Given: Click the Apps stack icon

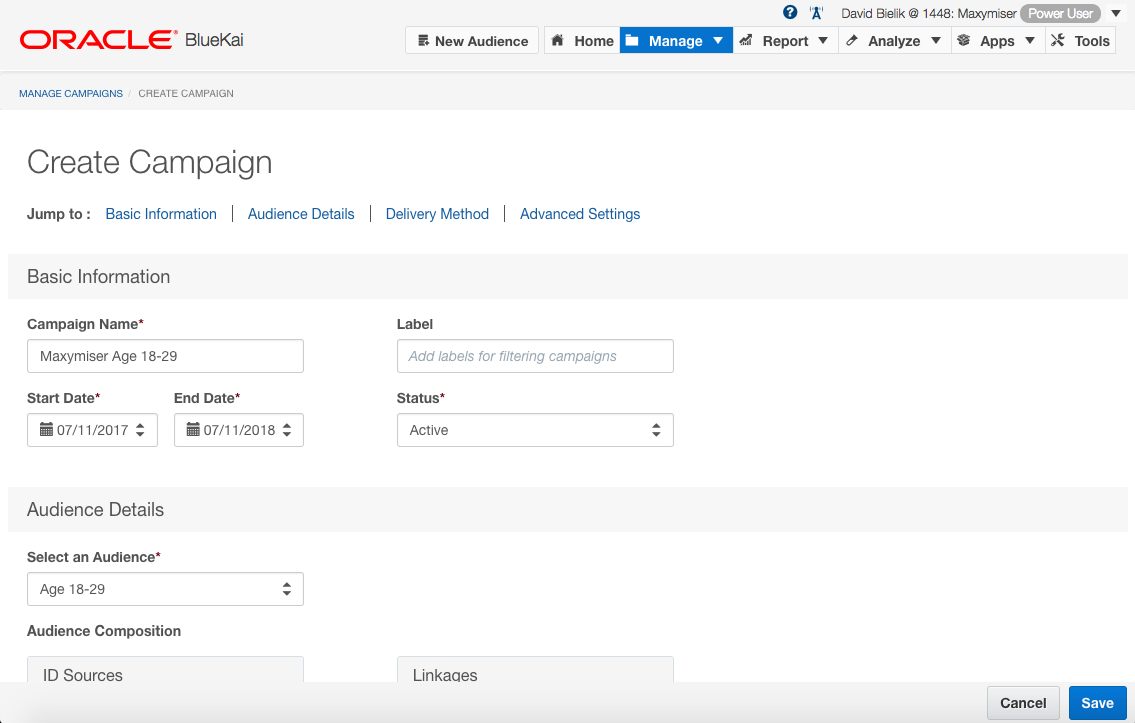Looking at the screenshot, I should coord(963,41).
